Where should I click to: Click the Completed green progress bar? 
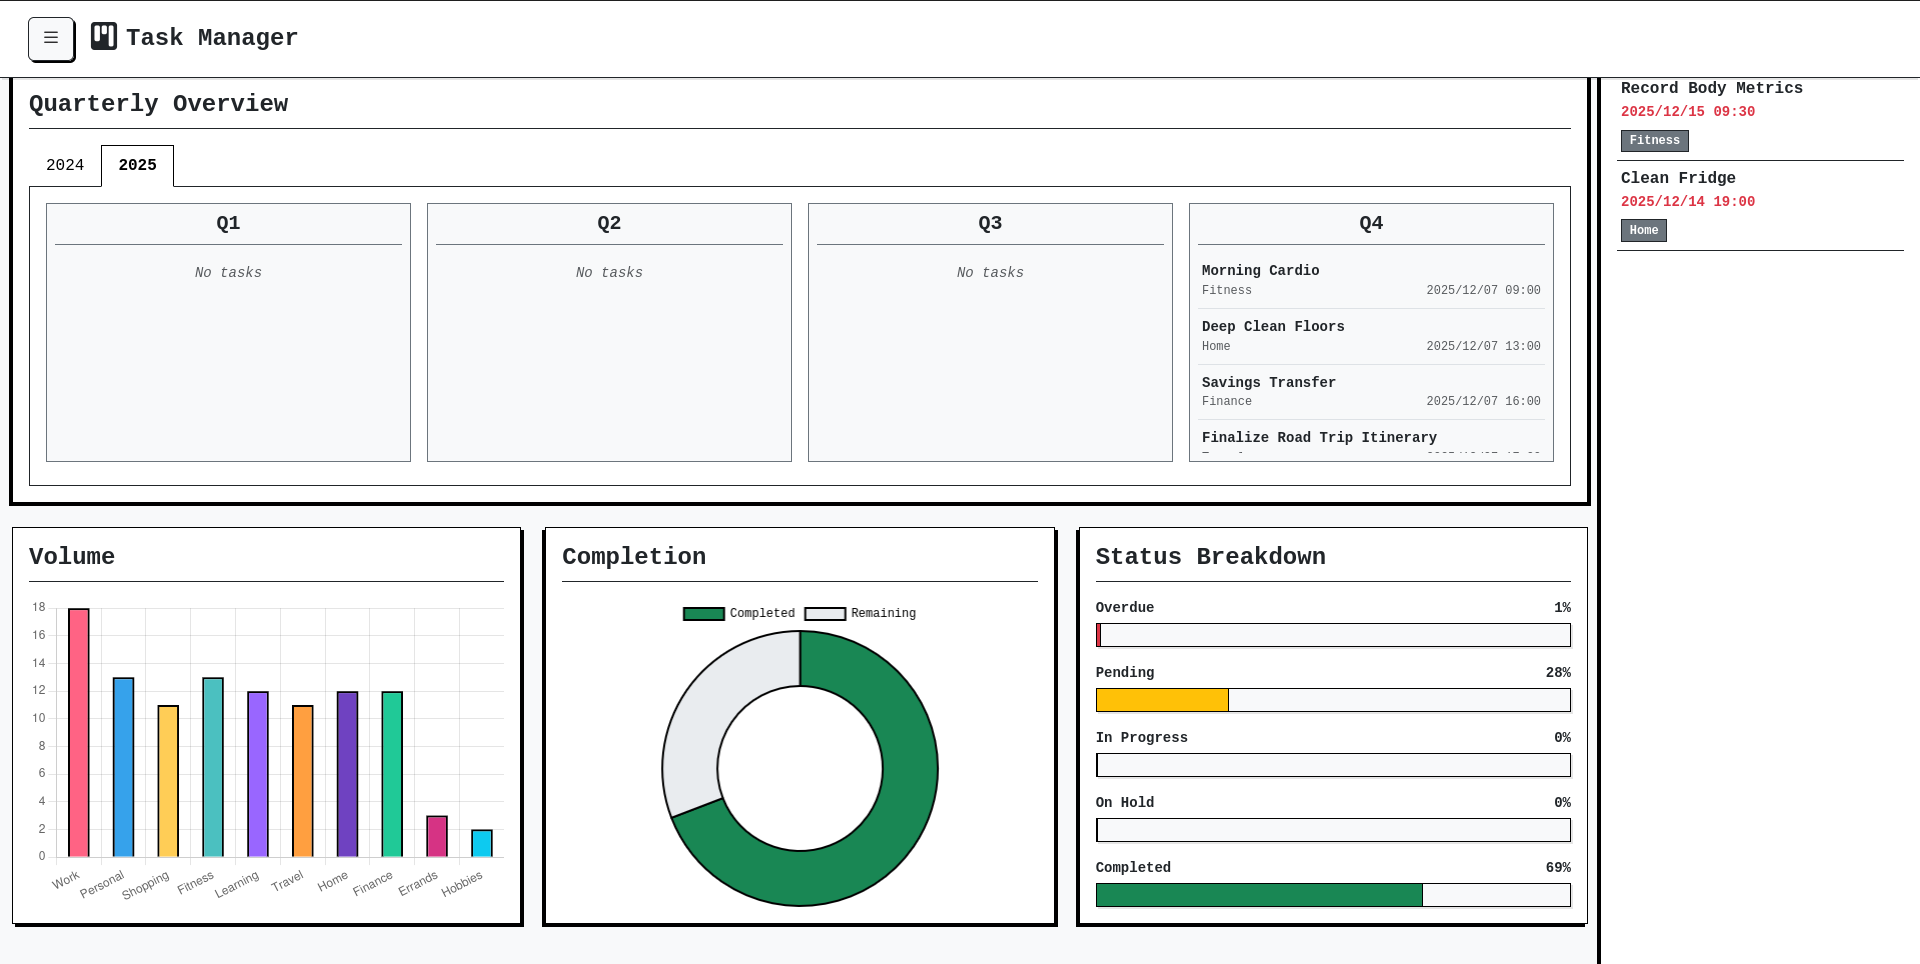1258,895
